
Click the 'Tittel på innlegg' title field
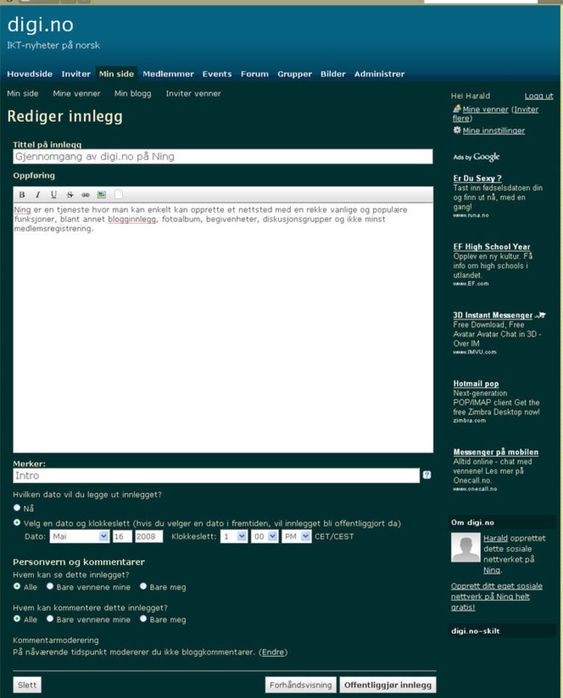[x=223, y=157]
